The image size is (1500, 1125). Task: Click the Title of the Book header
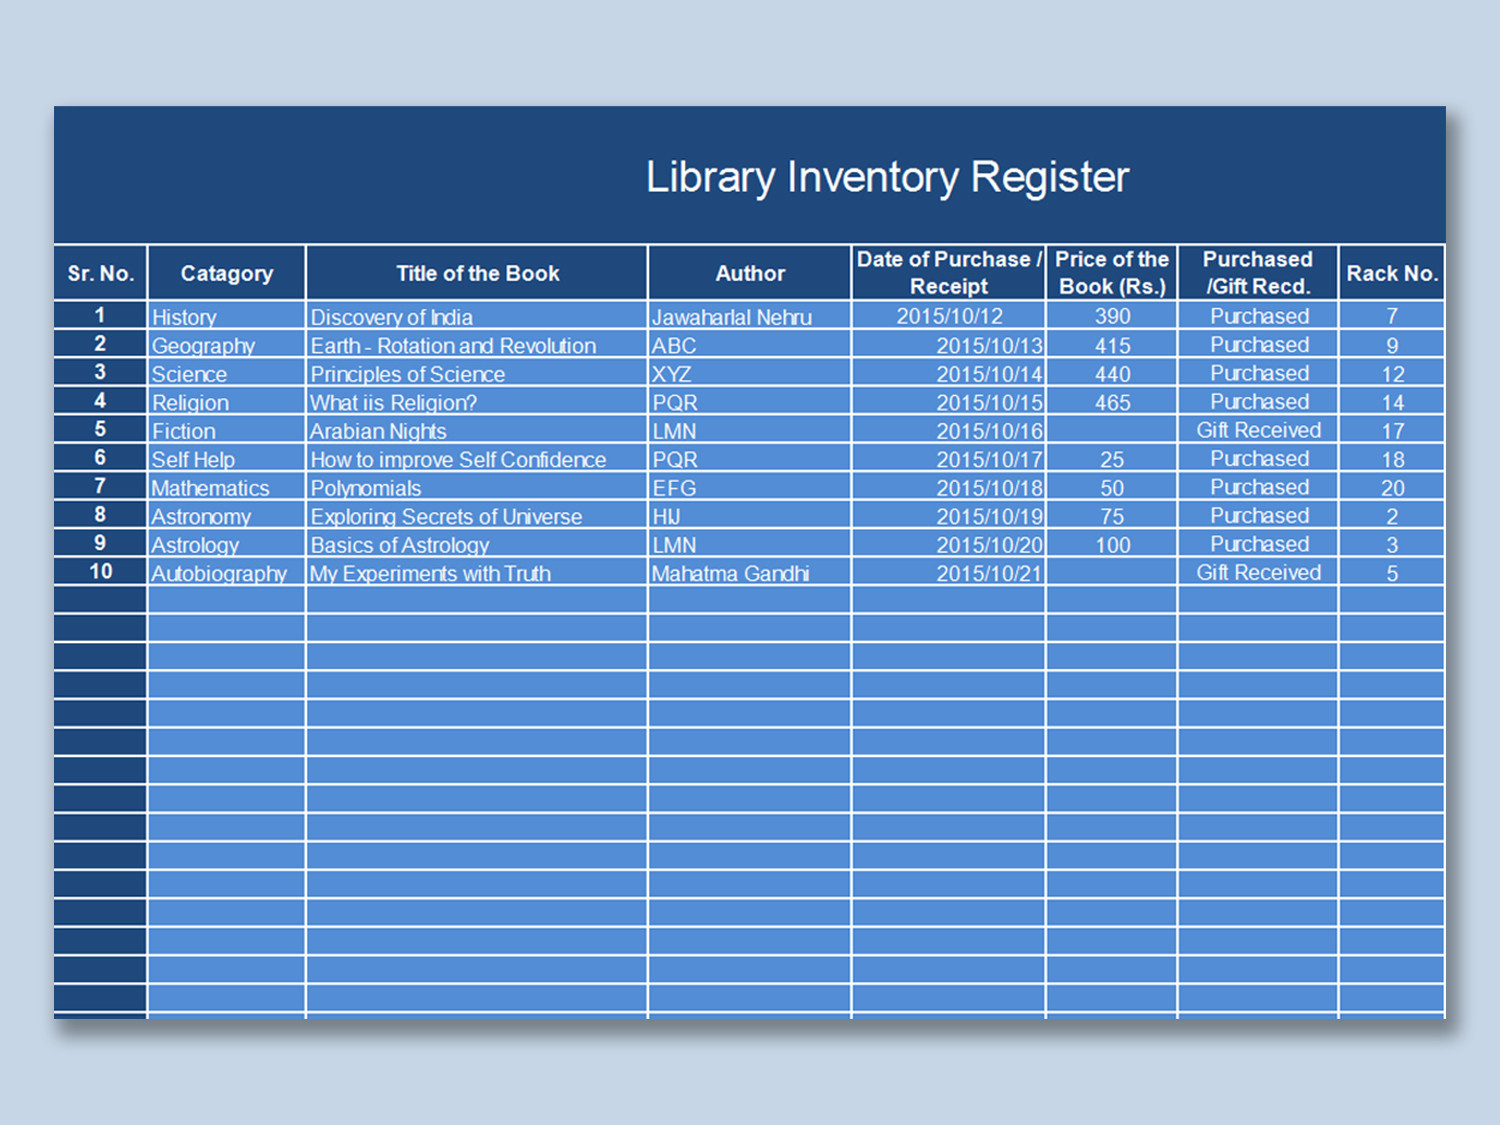(x=477, y=273)
